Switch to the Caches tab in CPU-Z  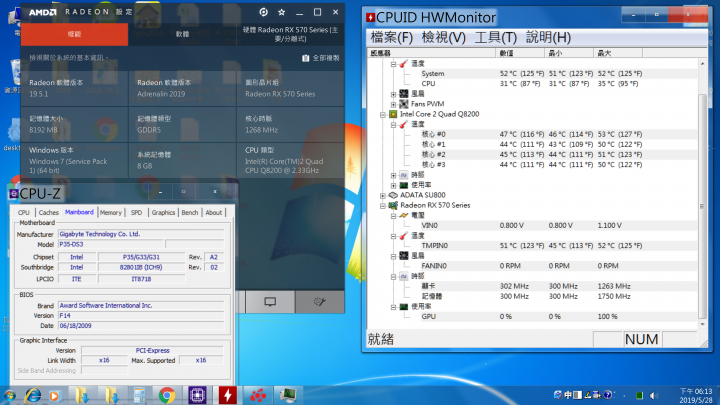coord(49,213)
